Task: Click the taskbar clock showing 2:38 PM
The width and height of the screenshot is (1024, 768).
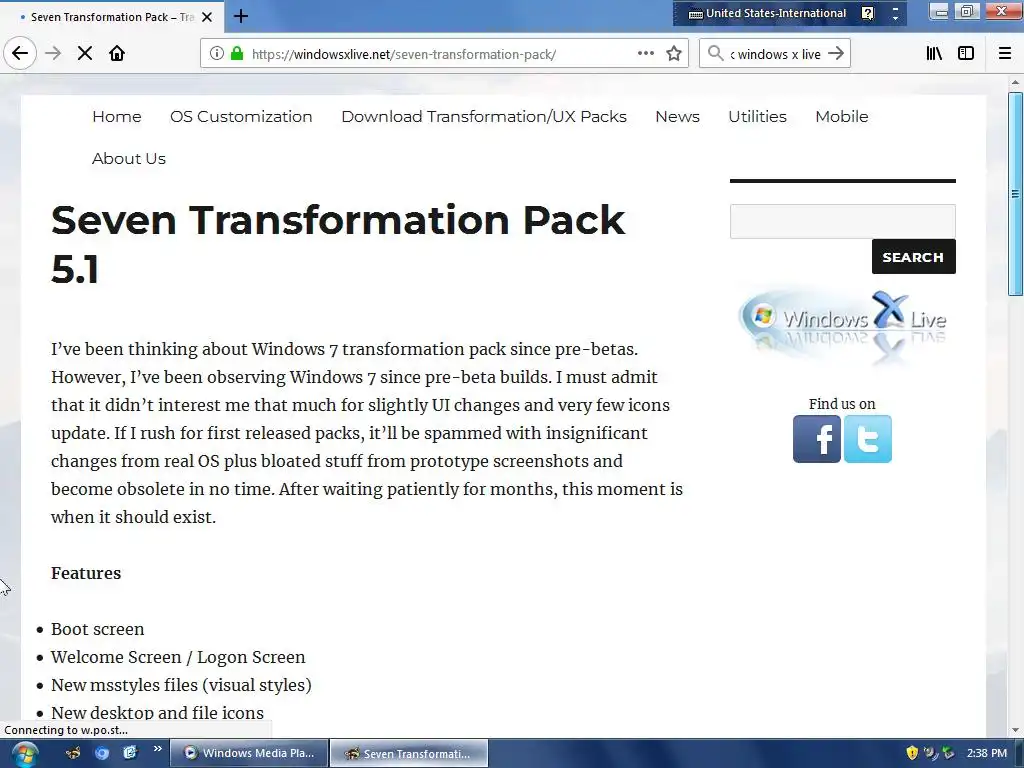Action: (987, 753)
